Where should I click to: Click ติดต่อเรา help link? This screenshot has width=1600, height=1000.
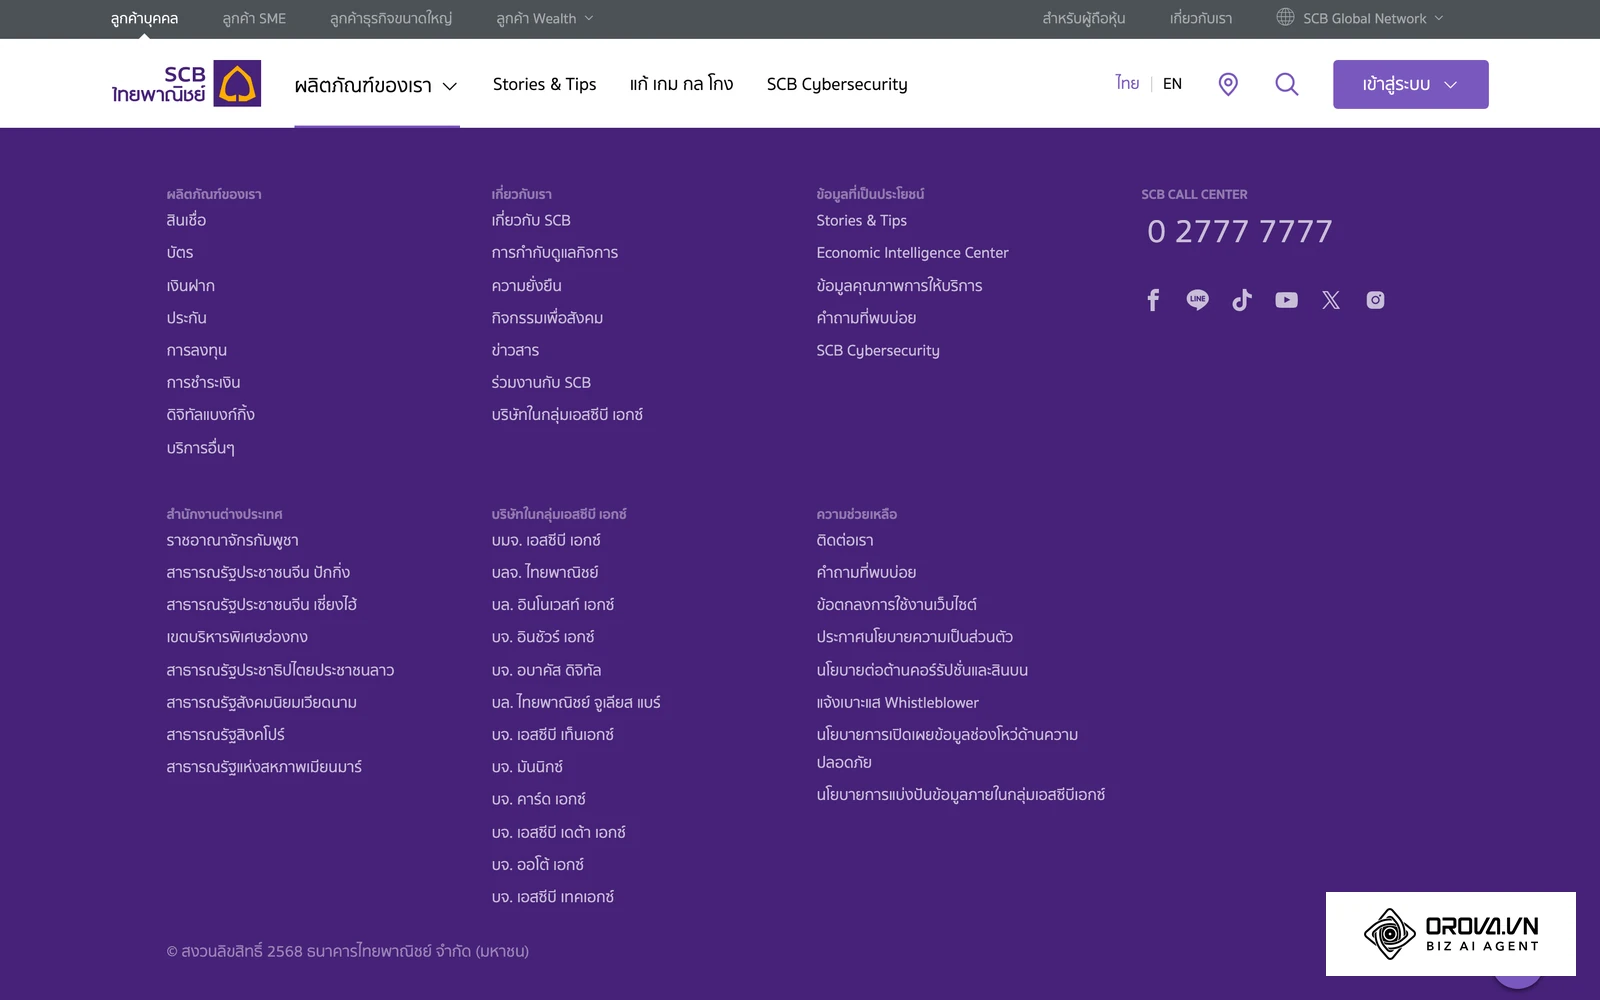point(845,540)
